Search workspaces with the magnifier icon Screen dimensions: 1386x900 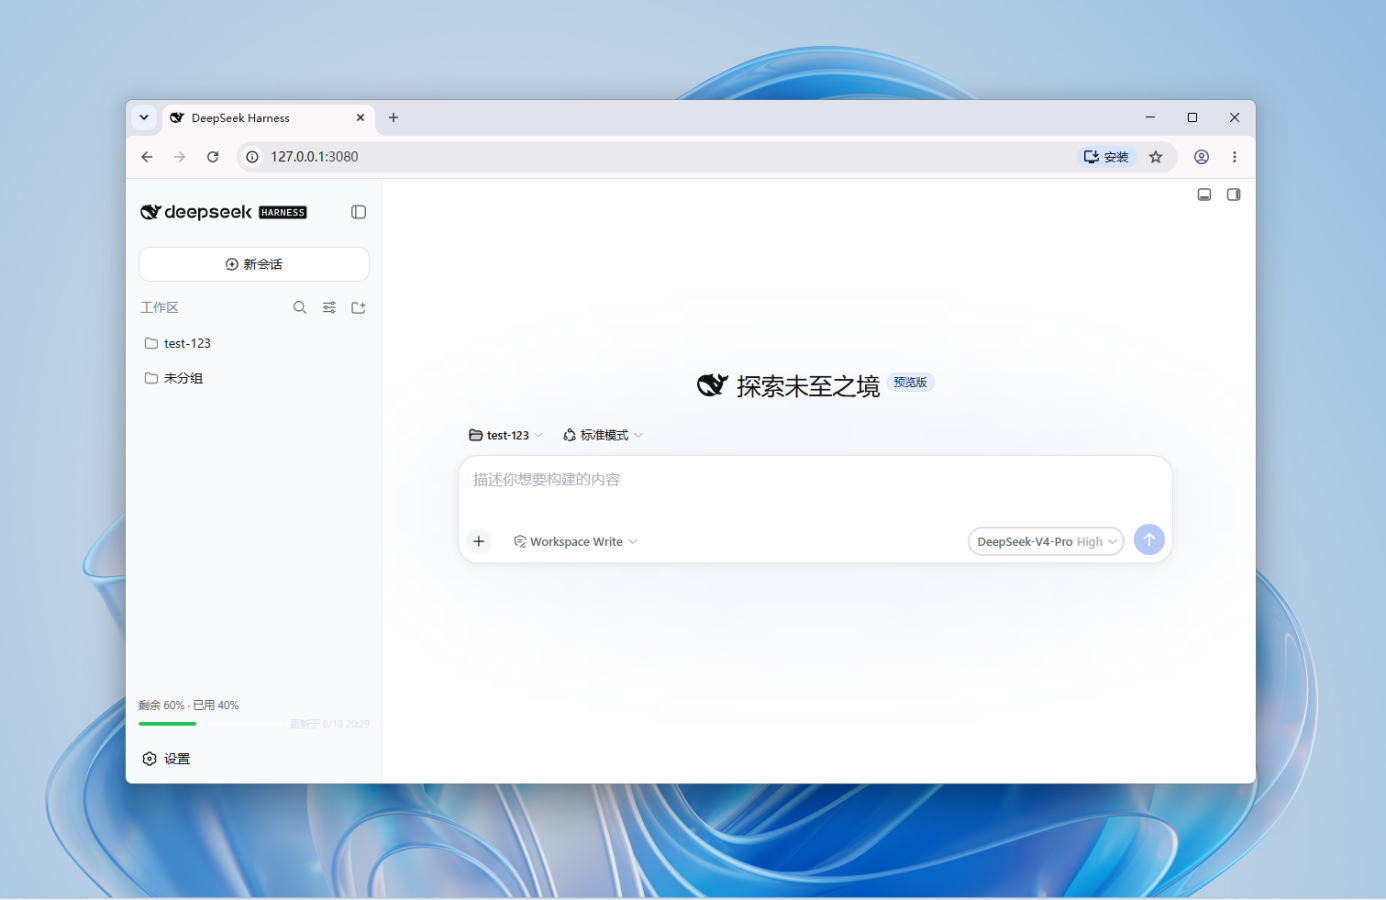pyautogui.click(x=299, y=308)
